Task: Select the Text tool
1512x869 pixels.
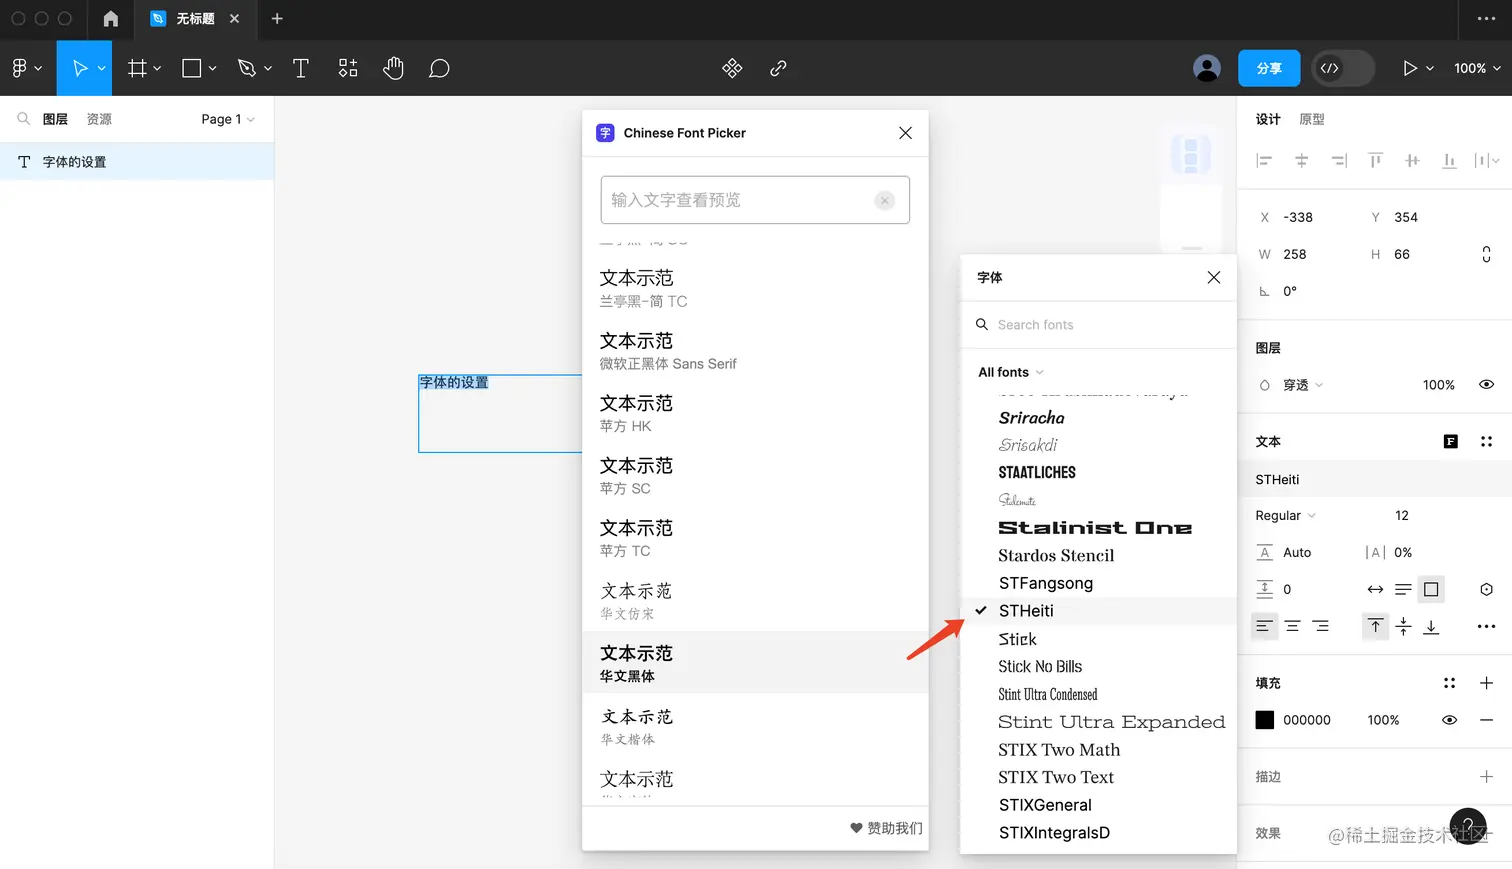Action: point(300,68)
